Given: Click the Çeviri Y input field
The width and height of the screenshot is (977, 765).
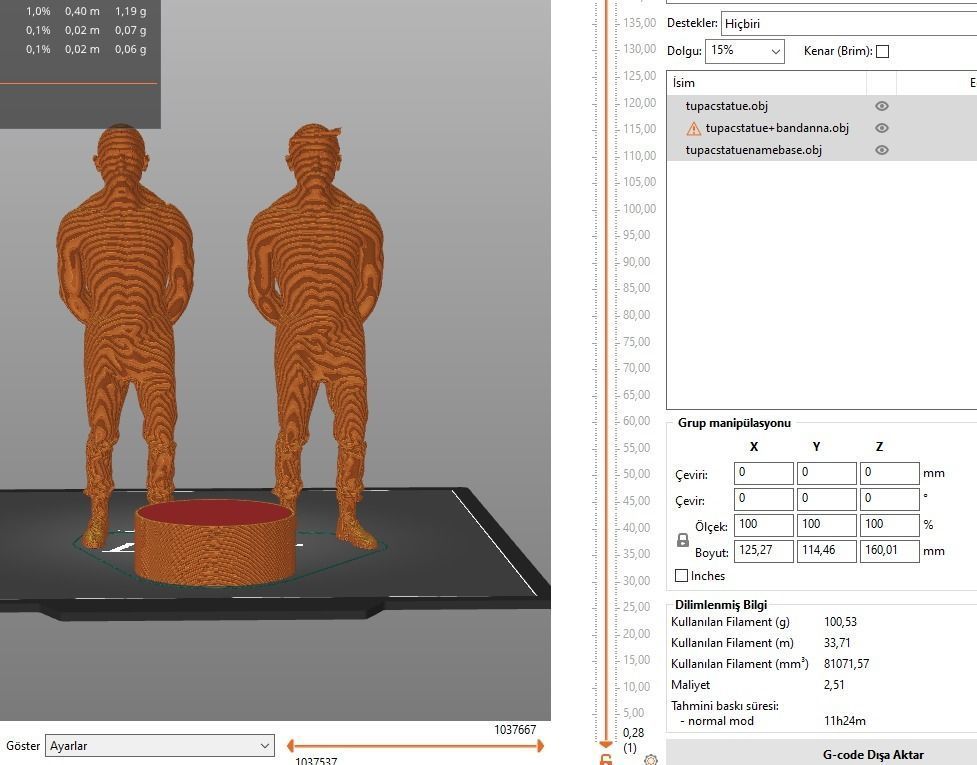Looking at the screenshot, I should click(x=827, y=473).
